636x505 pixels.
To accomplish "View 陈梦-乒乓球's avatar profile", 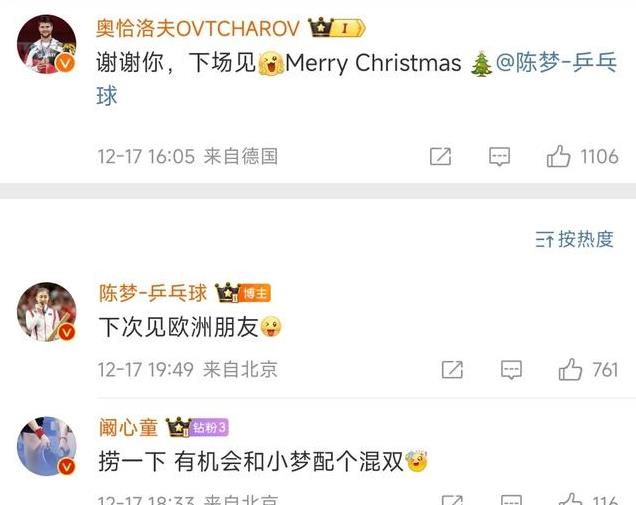I will pyautogui.click(x=46, y=312).
